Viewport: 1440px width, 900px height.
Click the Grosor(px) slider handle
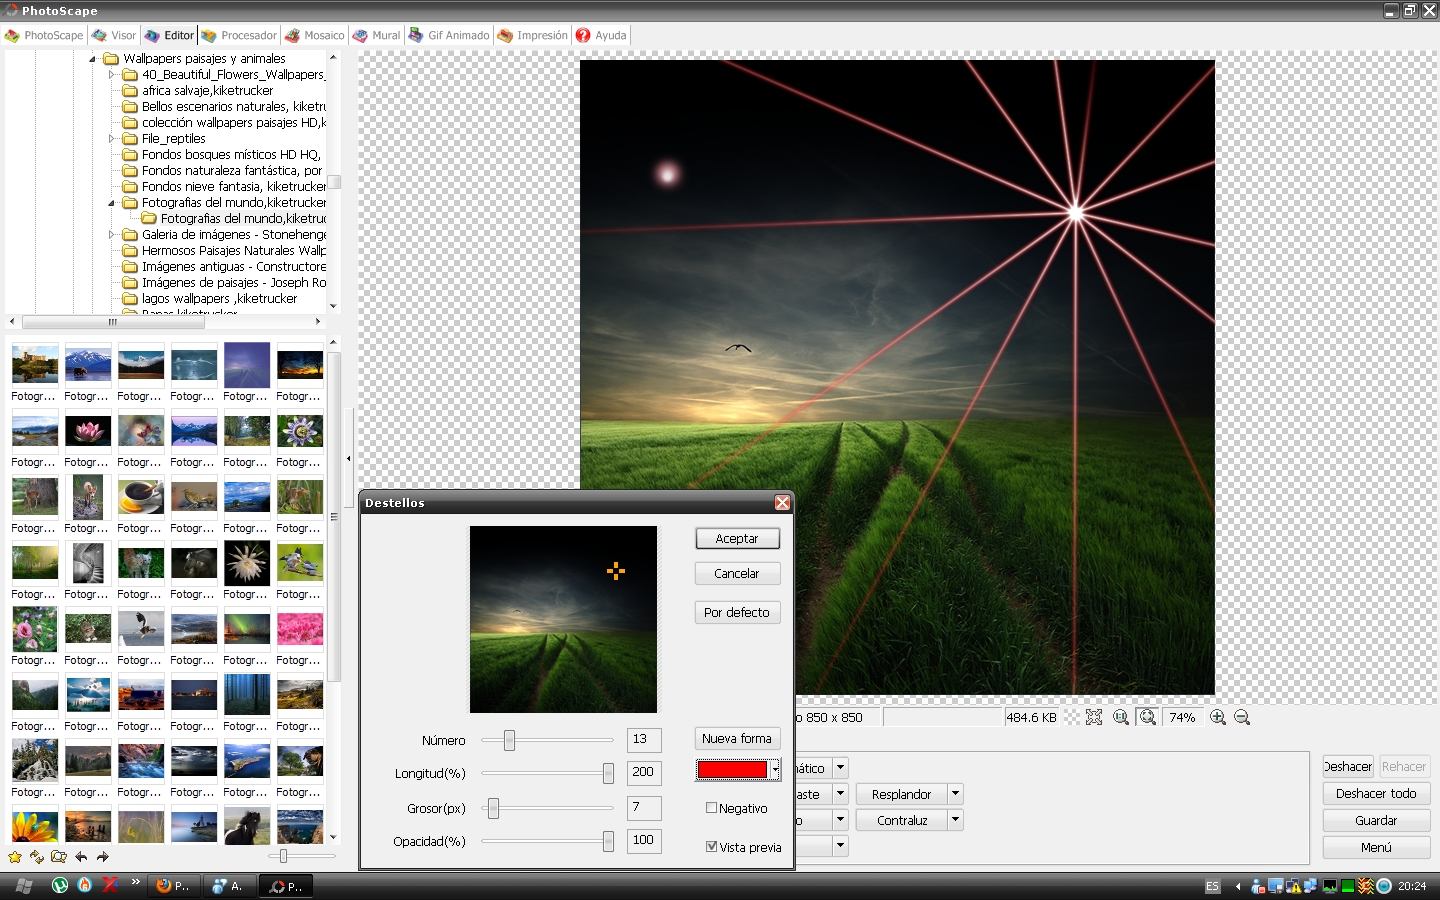coord(493,808)
